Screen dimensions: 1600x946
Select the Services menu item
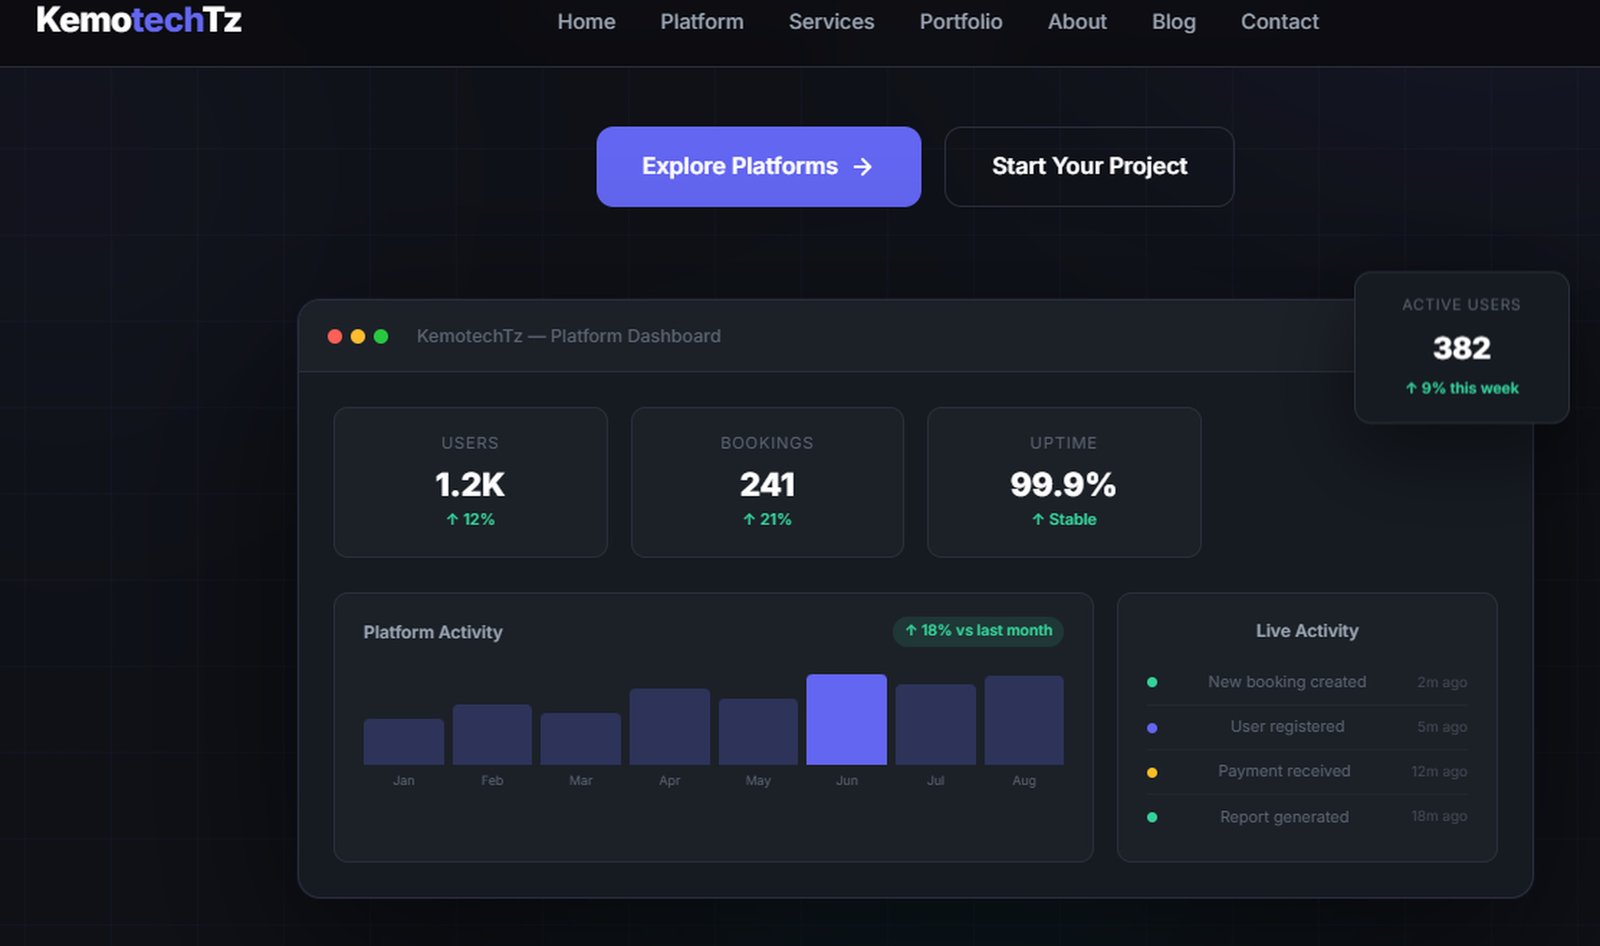click(831, 22)
